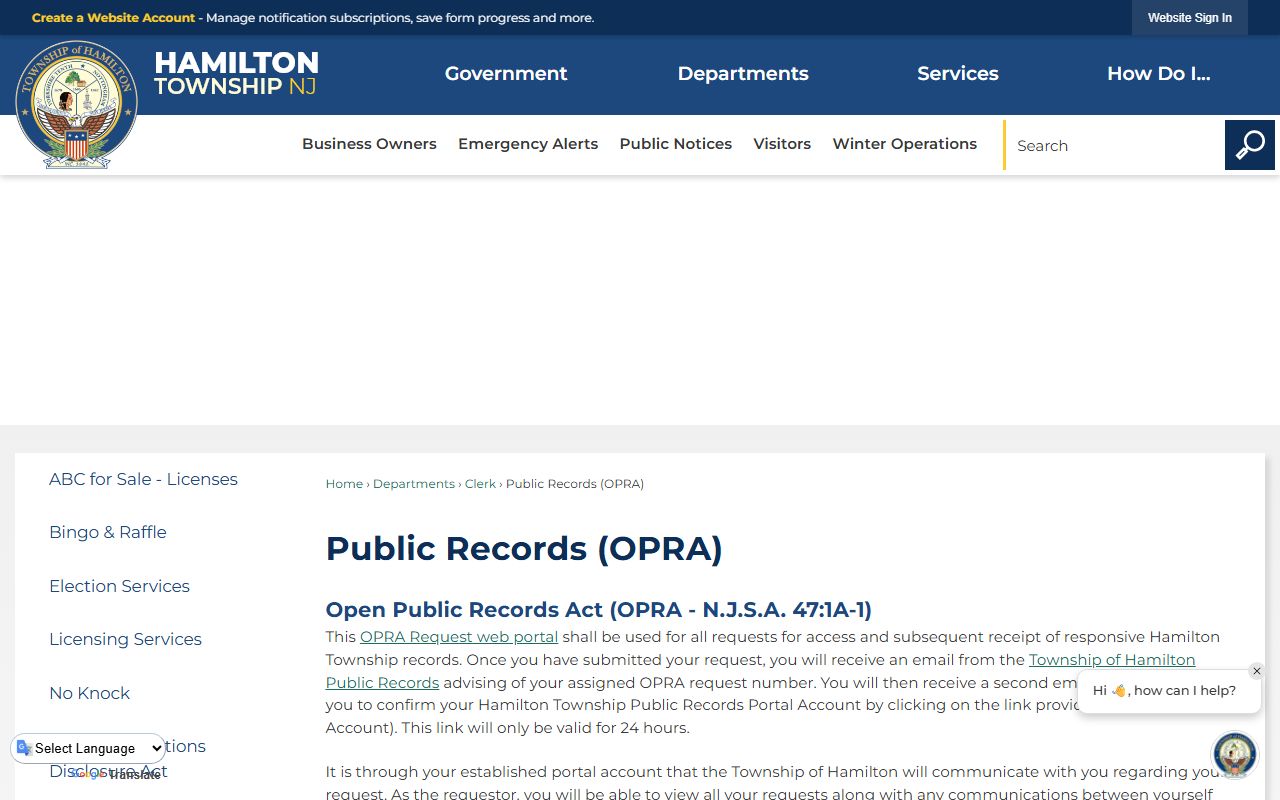Open the How Do I... menu
The width and height of the screenshot is (1280, 800).
(x=1159, y=74)
